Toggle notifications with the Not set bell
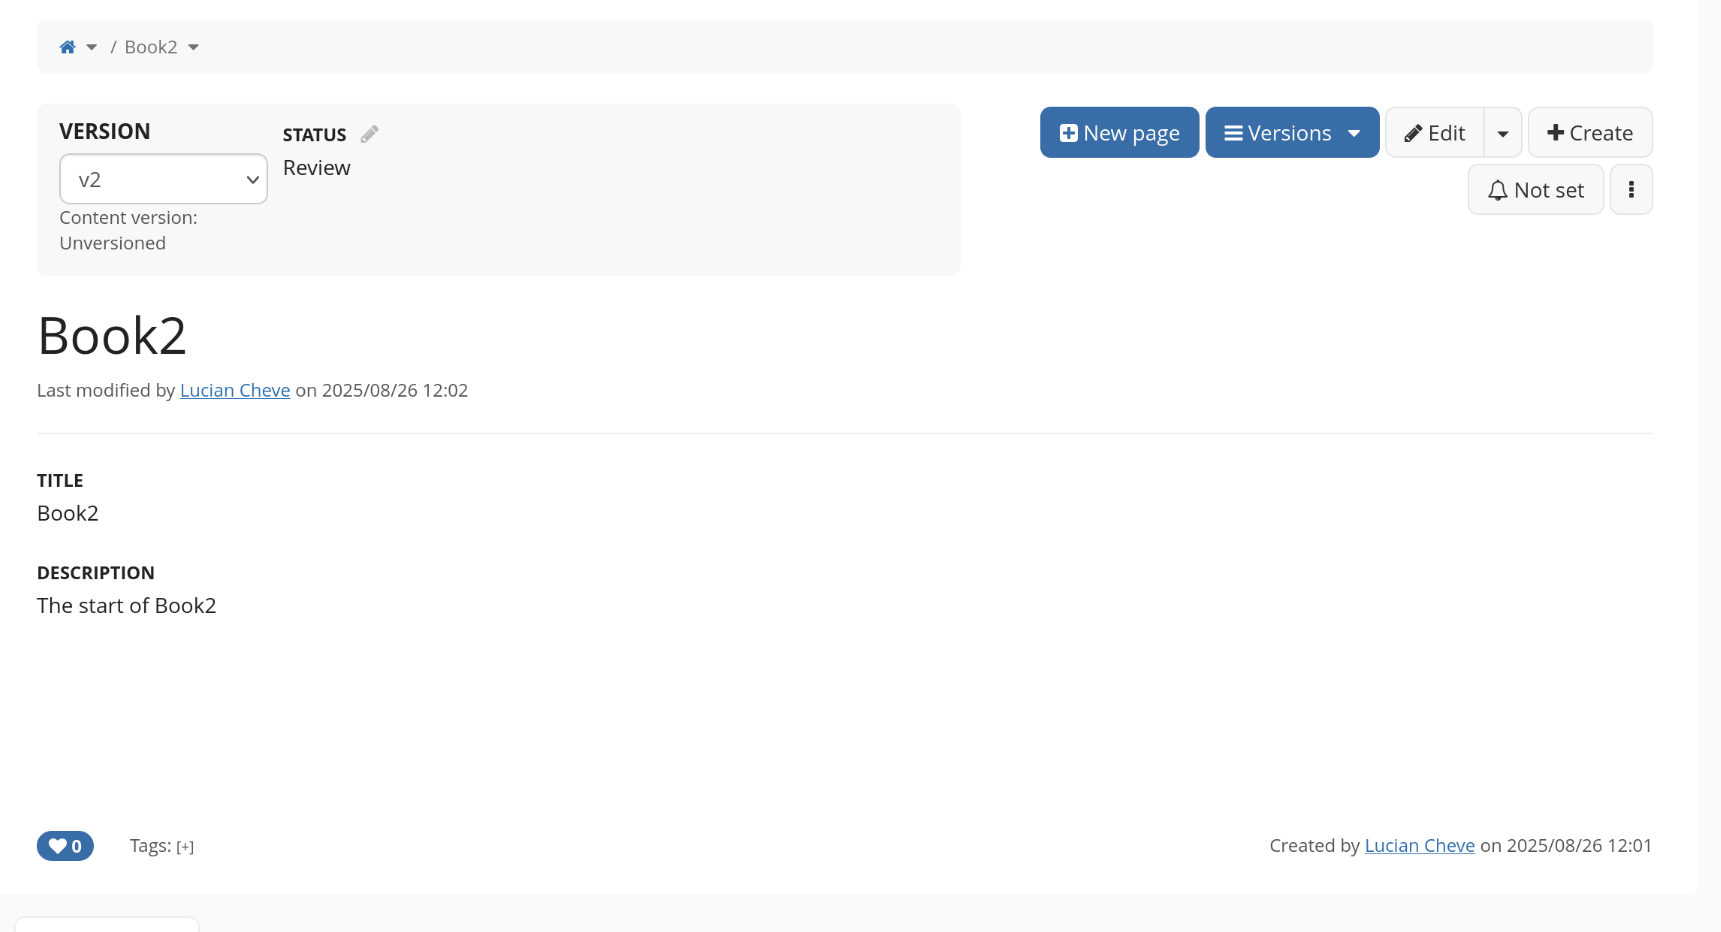The image size is (1721, 932). [1535, 190]
